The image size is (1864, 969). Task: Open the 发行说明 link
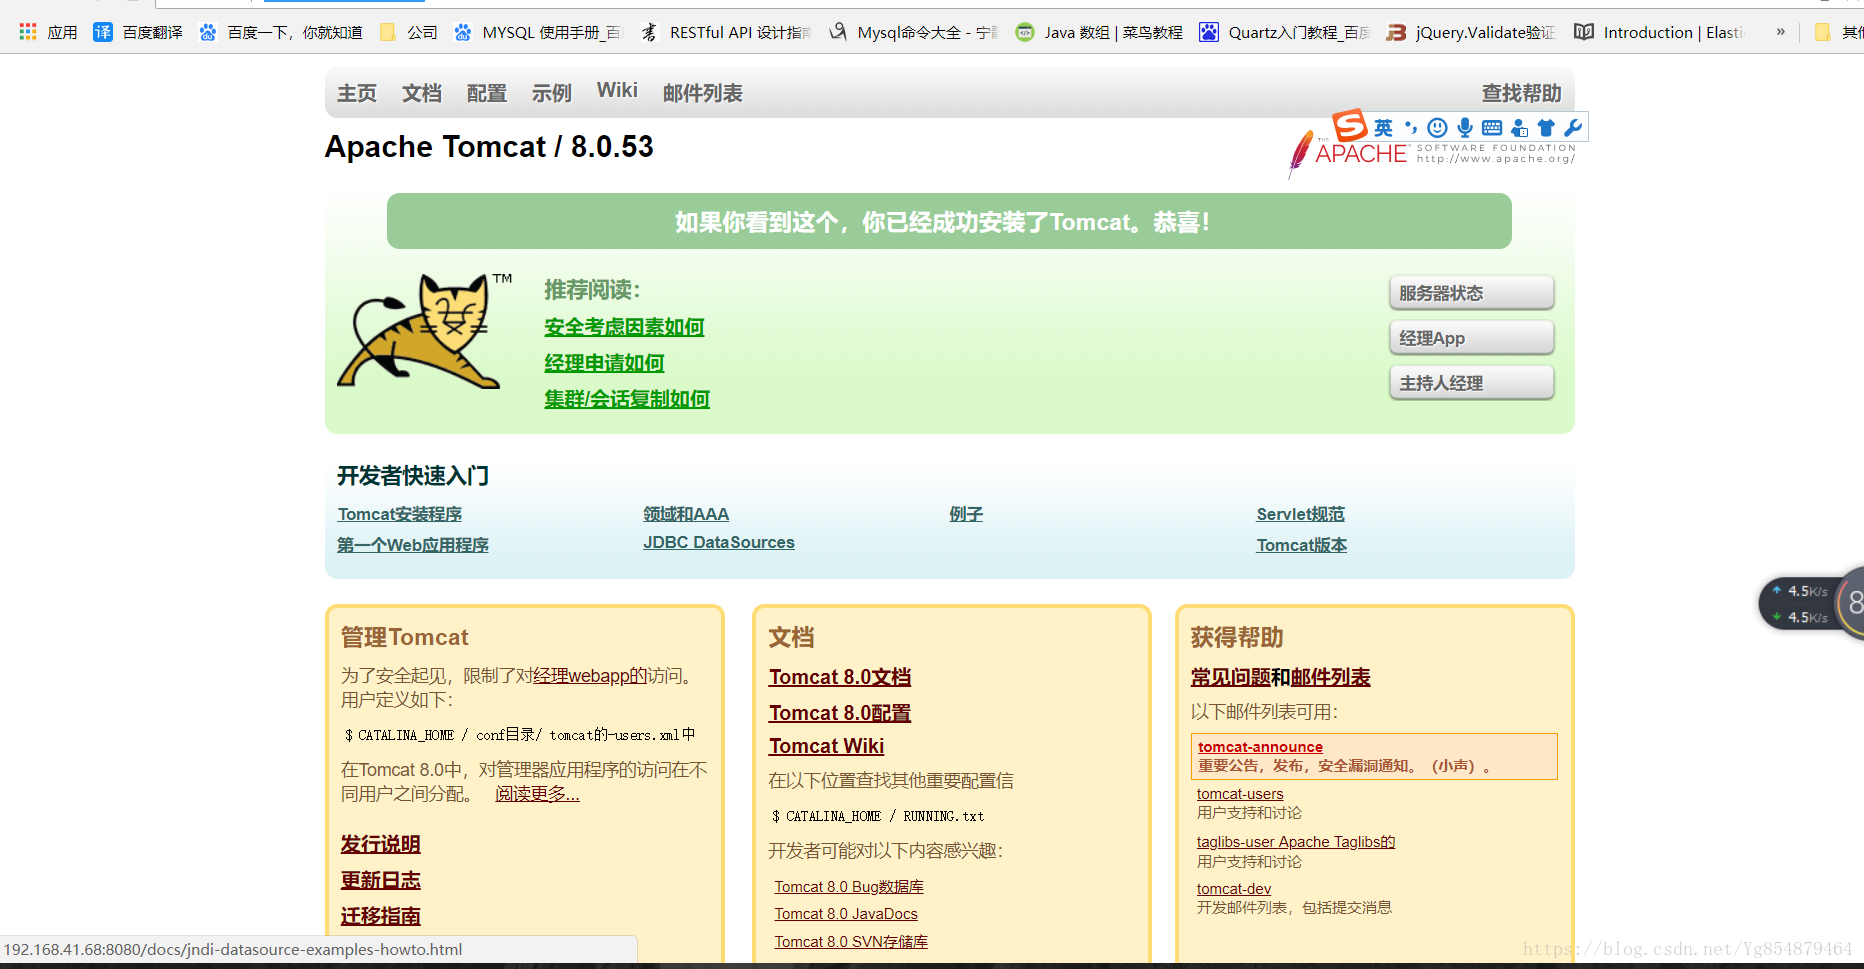click(380, 844)
